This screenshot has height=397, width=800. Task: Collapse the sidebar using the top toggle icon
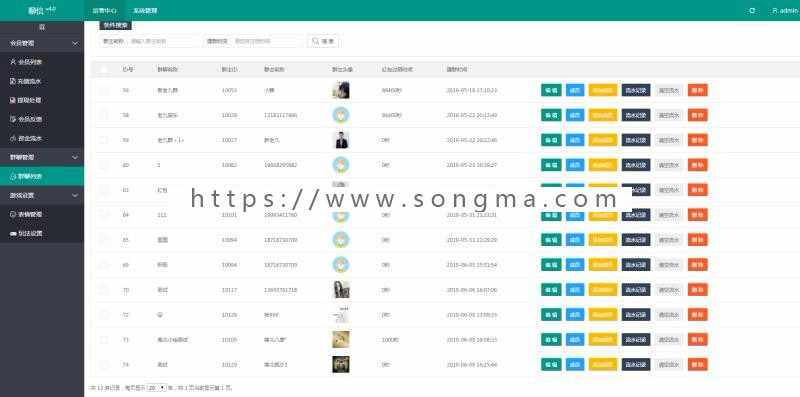click(42, 28)
